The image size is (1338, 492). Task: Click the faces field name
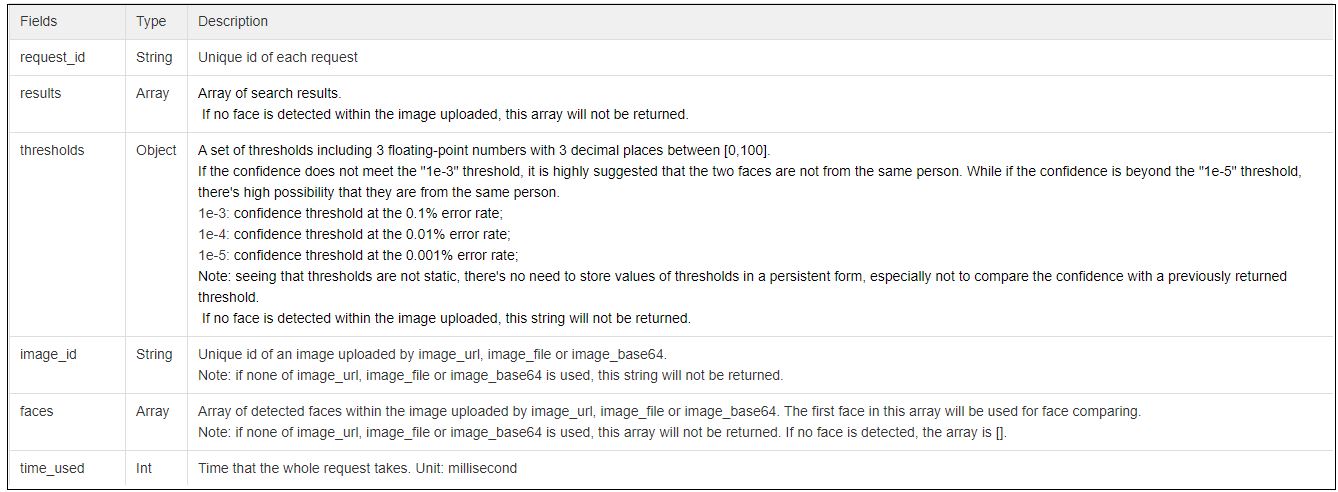coord(37,411)
